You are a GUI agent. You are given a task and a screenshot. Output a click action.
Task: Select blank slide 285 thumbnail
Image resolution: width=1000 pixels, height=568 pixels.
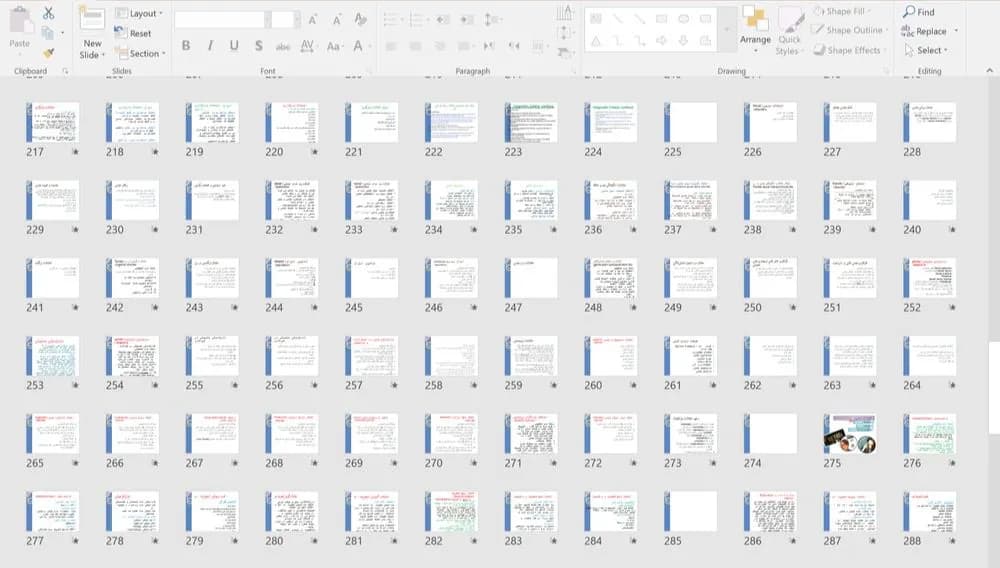(x=690, y=511)
